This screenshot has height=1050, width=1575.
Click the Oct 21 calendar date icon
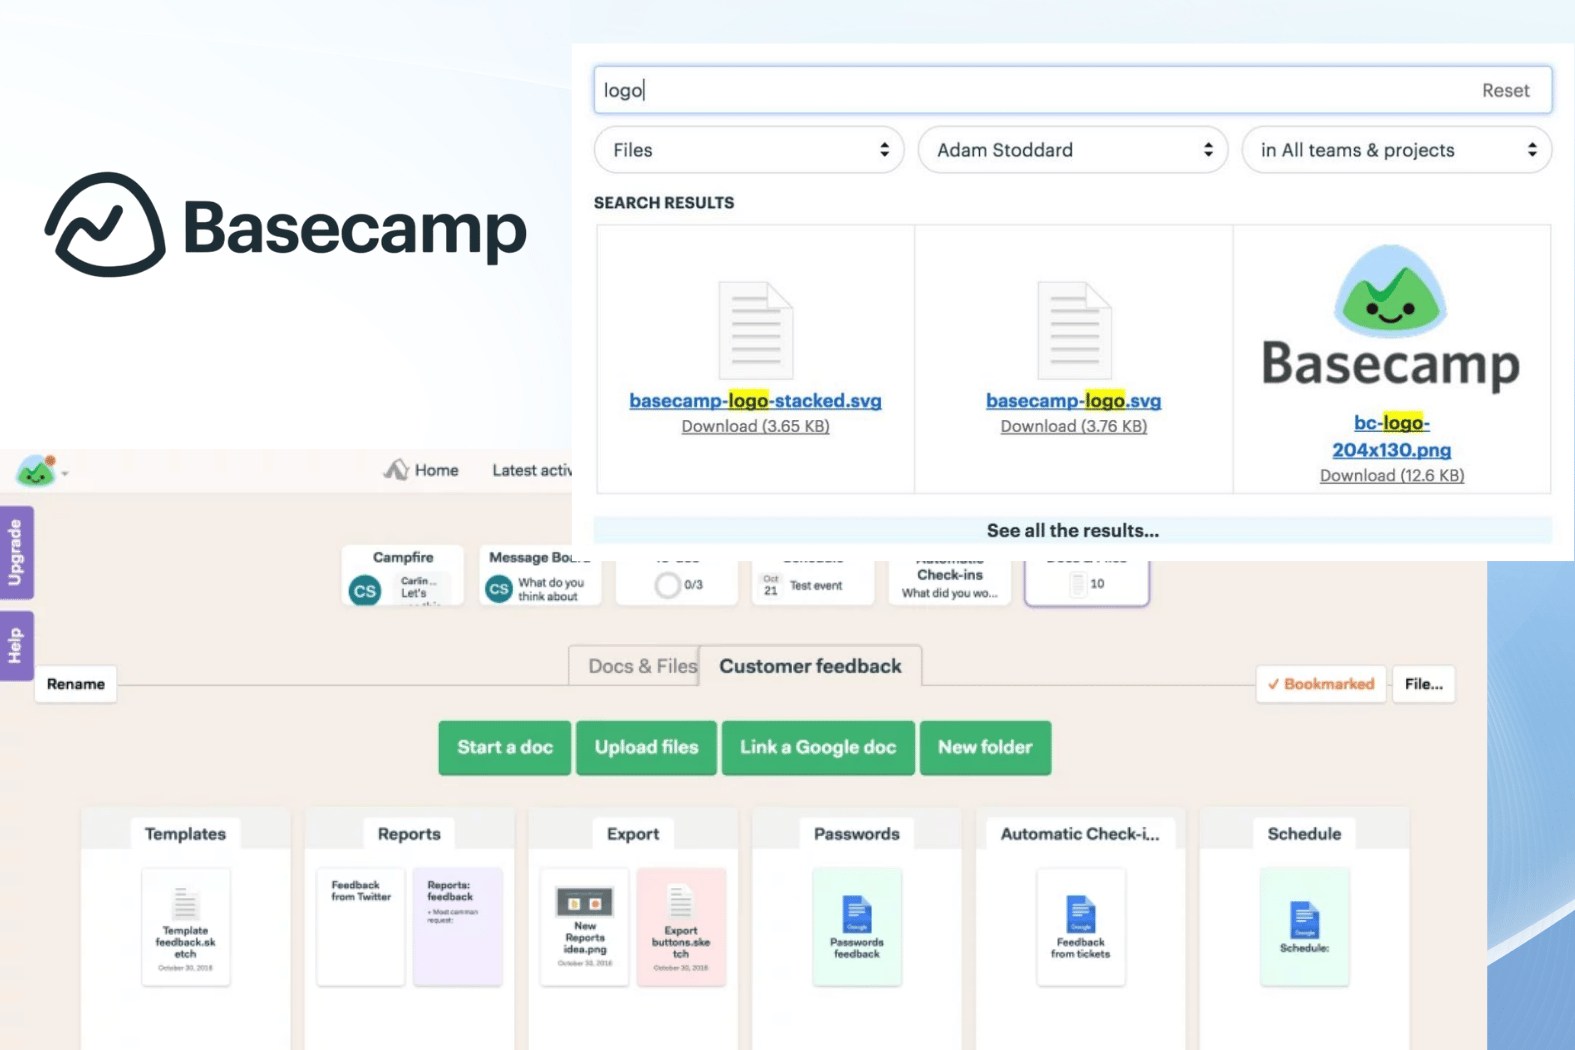click(770, 585)
